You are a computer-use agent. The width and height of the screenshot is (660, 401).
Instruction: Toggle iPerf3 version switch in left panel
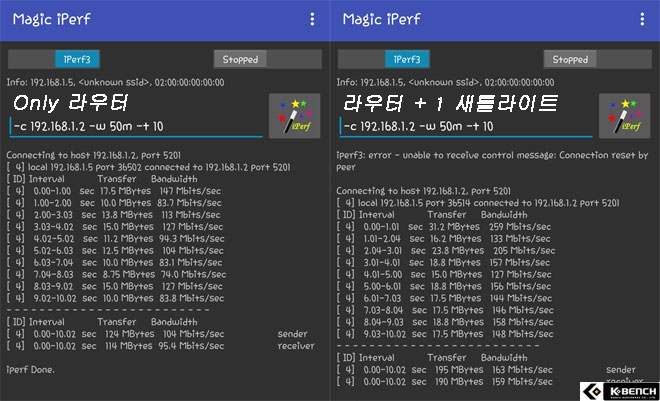pos(54,59)
